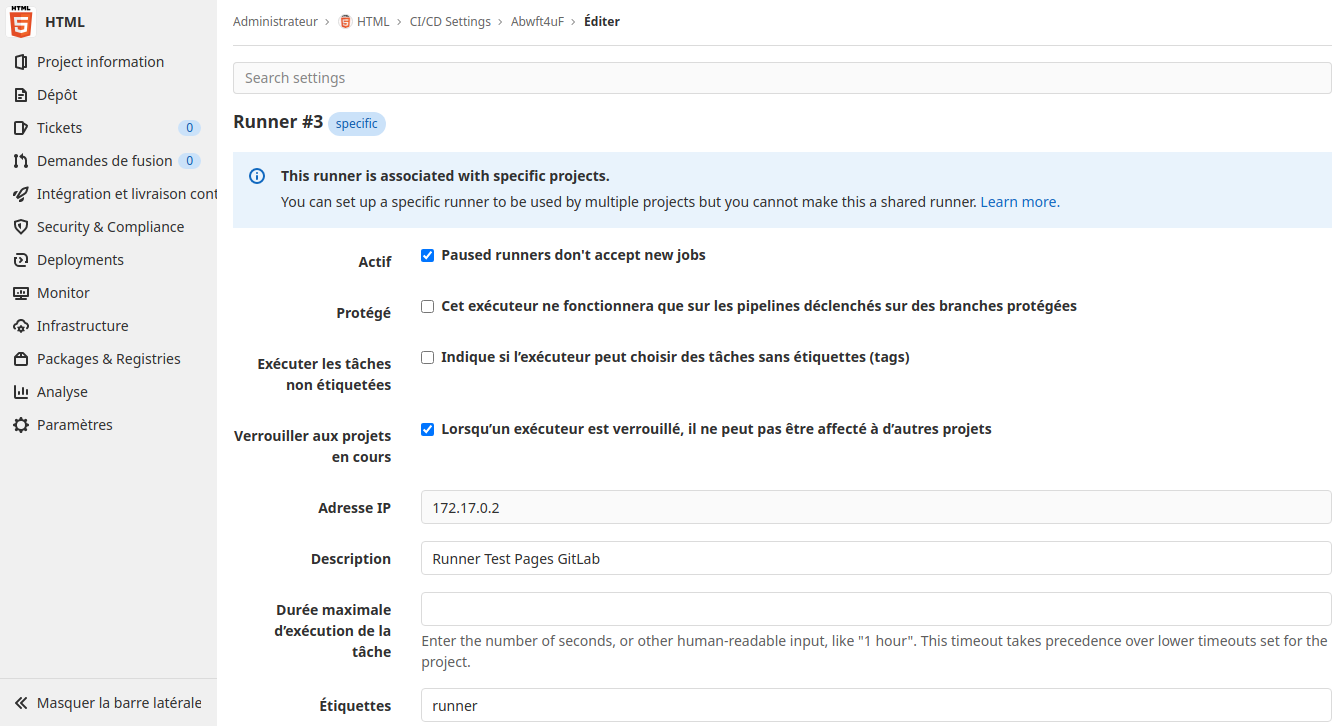
Task: Uncheck the Verrouiller aux projets checkbox
Action: click(428, 430)
